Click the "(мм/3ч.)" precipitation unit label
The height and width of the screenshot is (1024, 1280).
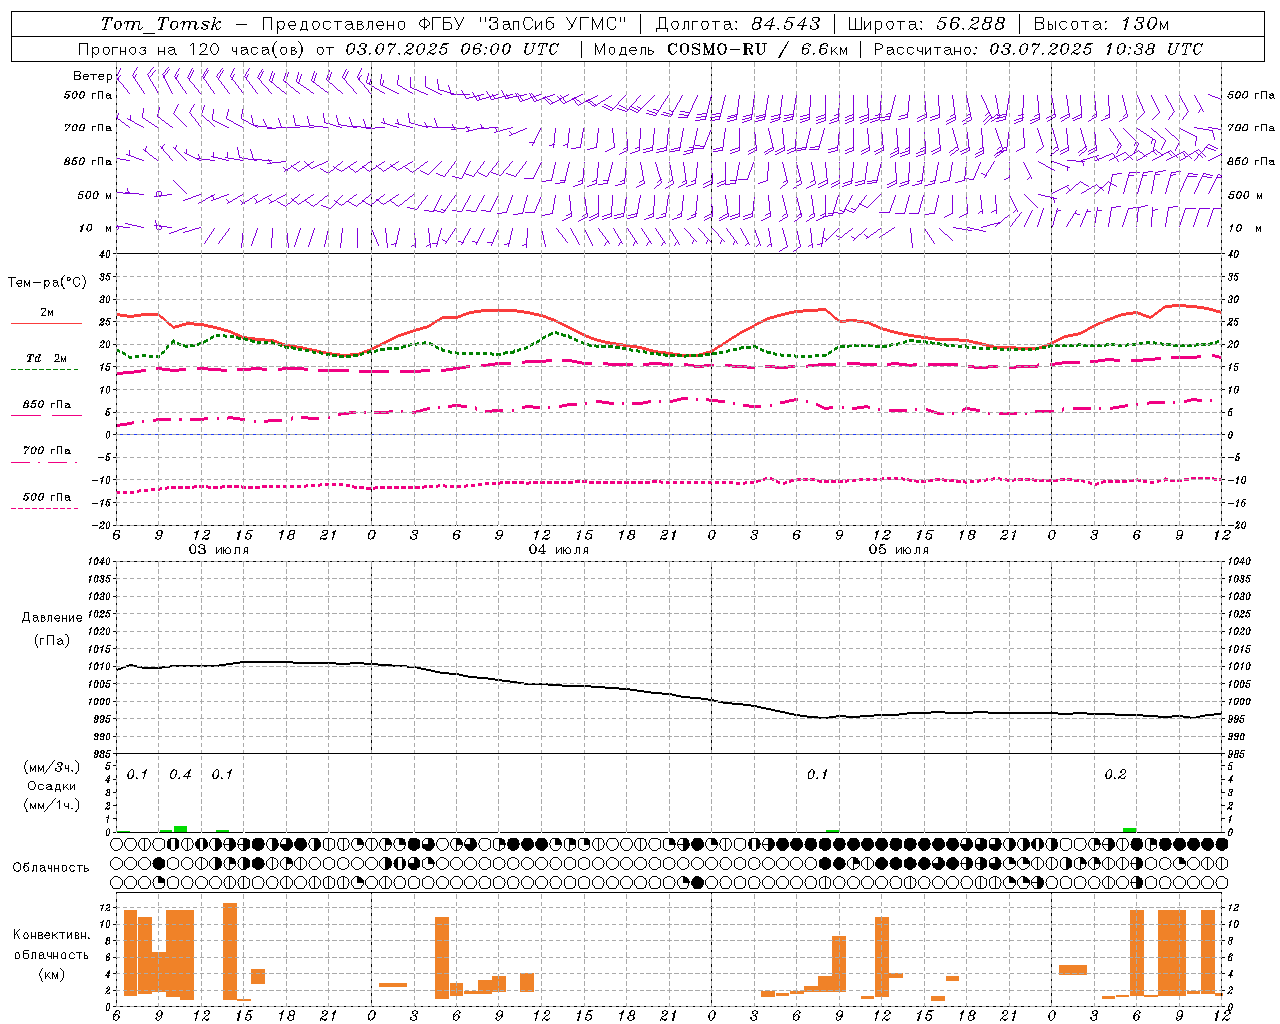coord(51,767)
